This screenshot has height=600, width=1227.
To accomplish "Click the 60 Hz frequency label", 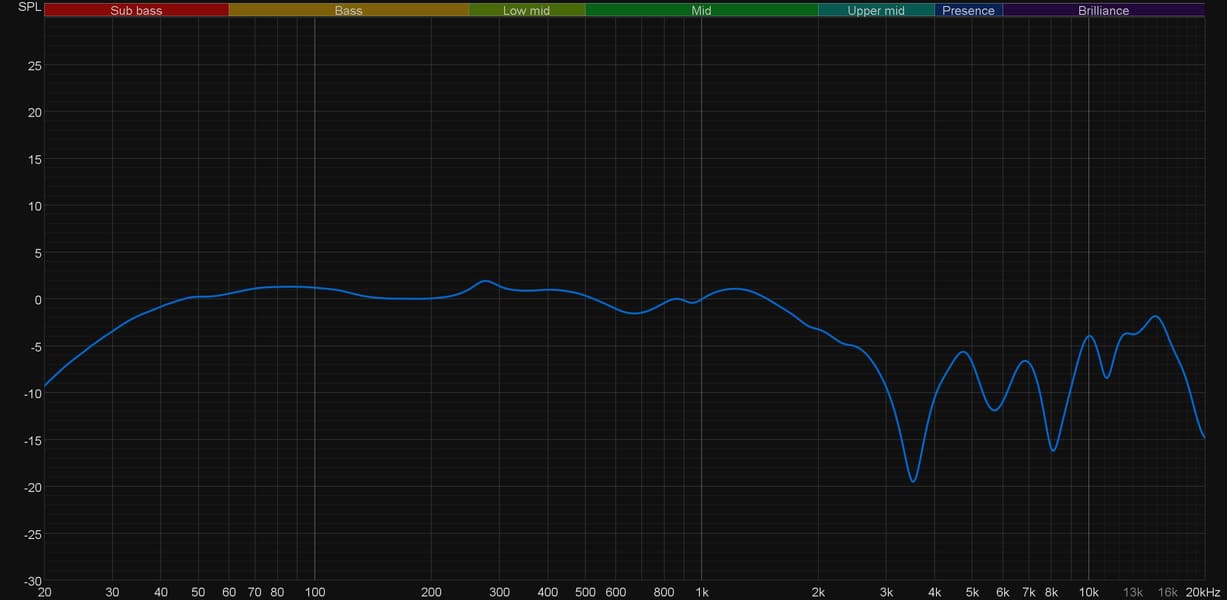I will tap(229, 593).
